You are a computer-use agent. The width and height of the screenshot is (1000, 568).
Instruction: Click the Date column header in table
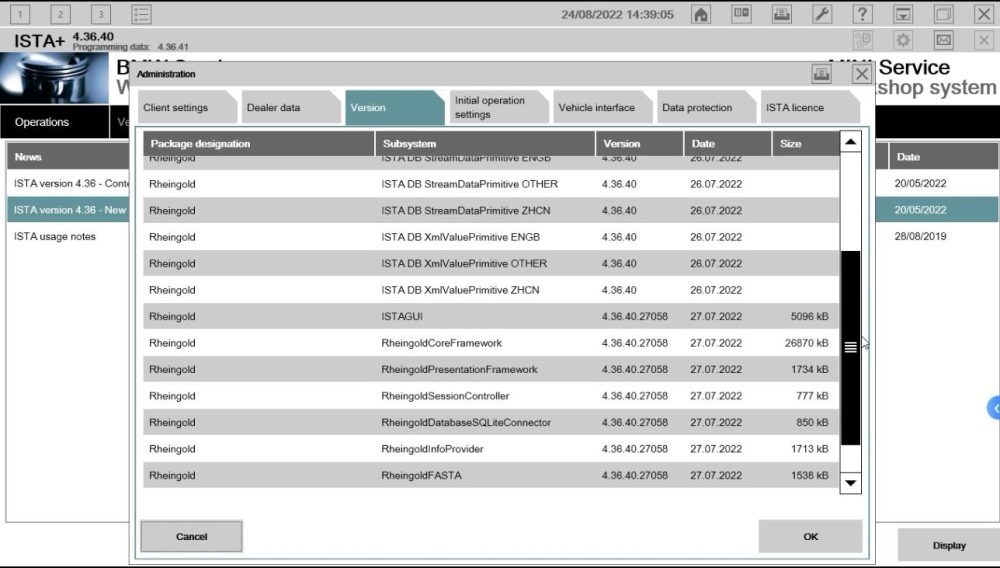728,143
